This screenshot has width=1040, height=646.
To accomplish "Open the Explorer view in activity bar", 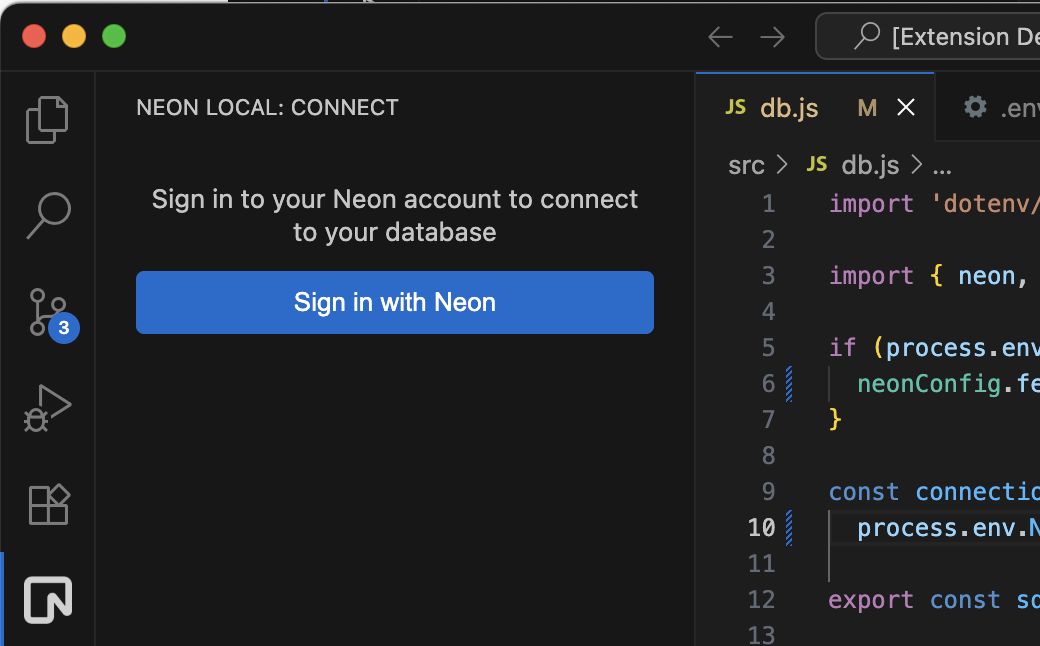I will (x=47, y=119).
